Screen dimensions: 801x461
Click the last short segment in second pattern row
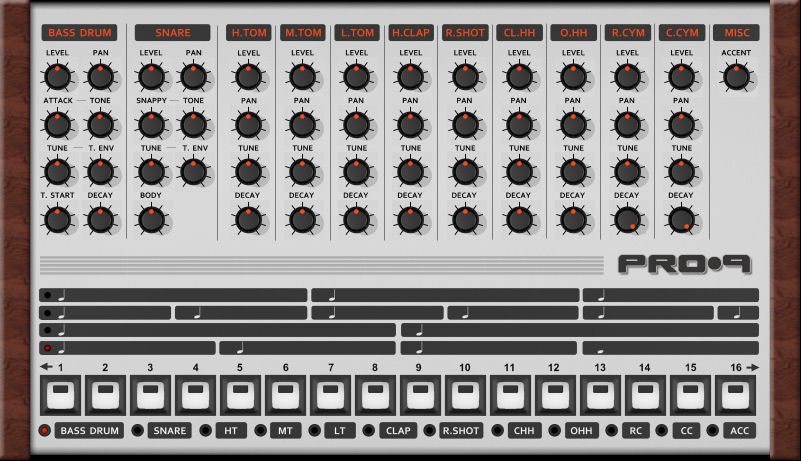point(738,313)
